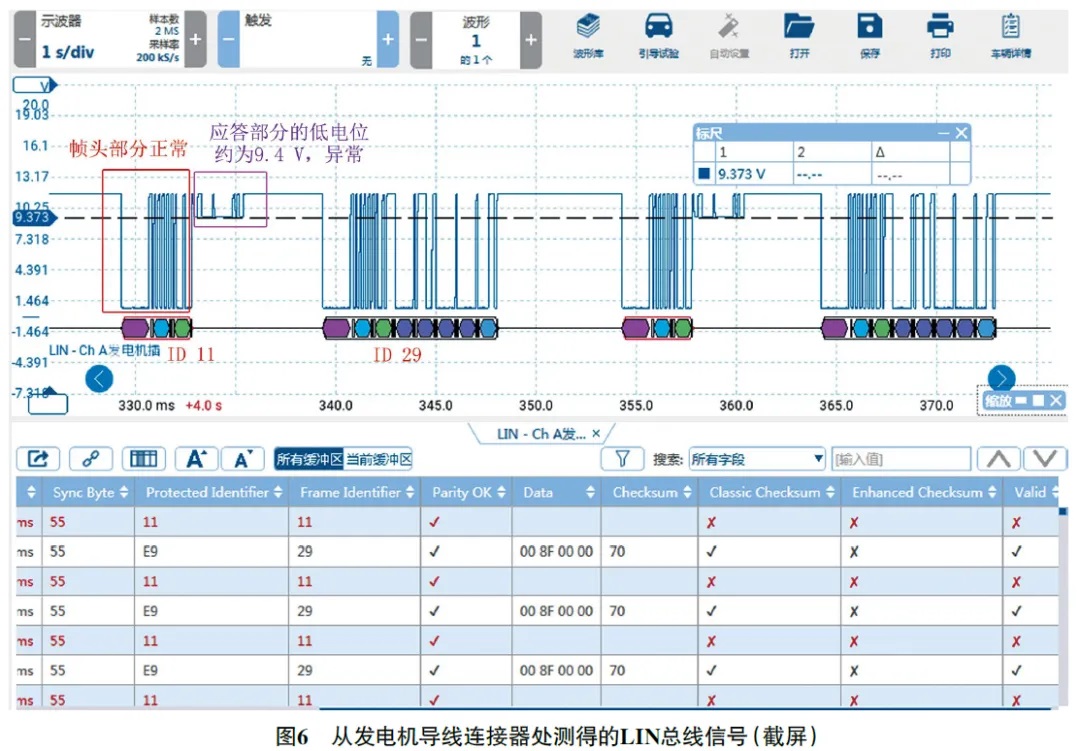Select the LIN - Ch A decode tab
Image resolution: width=1080 pixels, height=751 pixels.
[541, 434]
